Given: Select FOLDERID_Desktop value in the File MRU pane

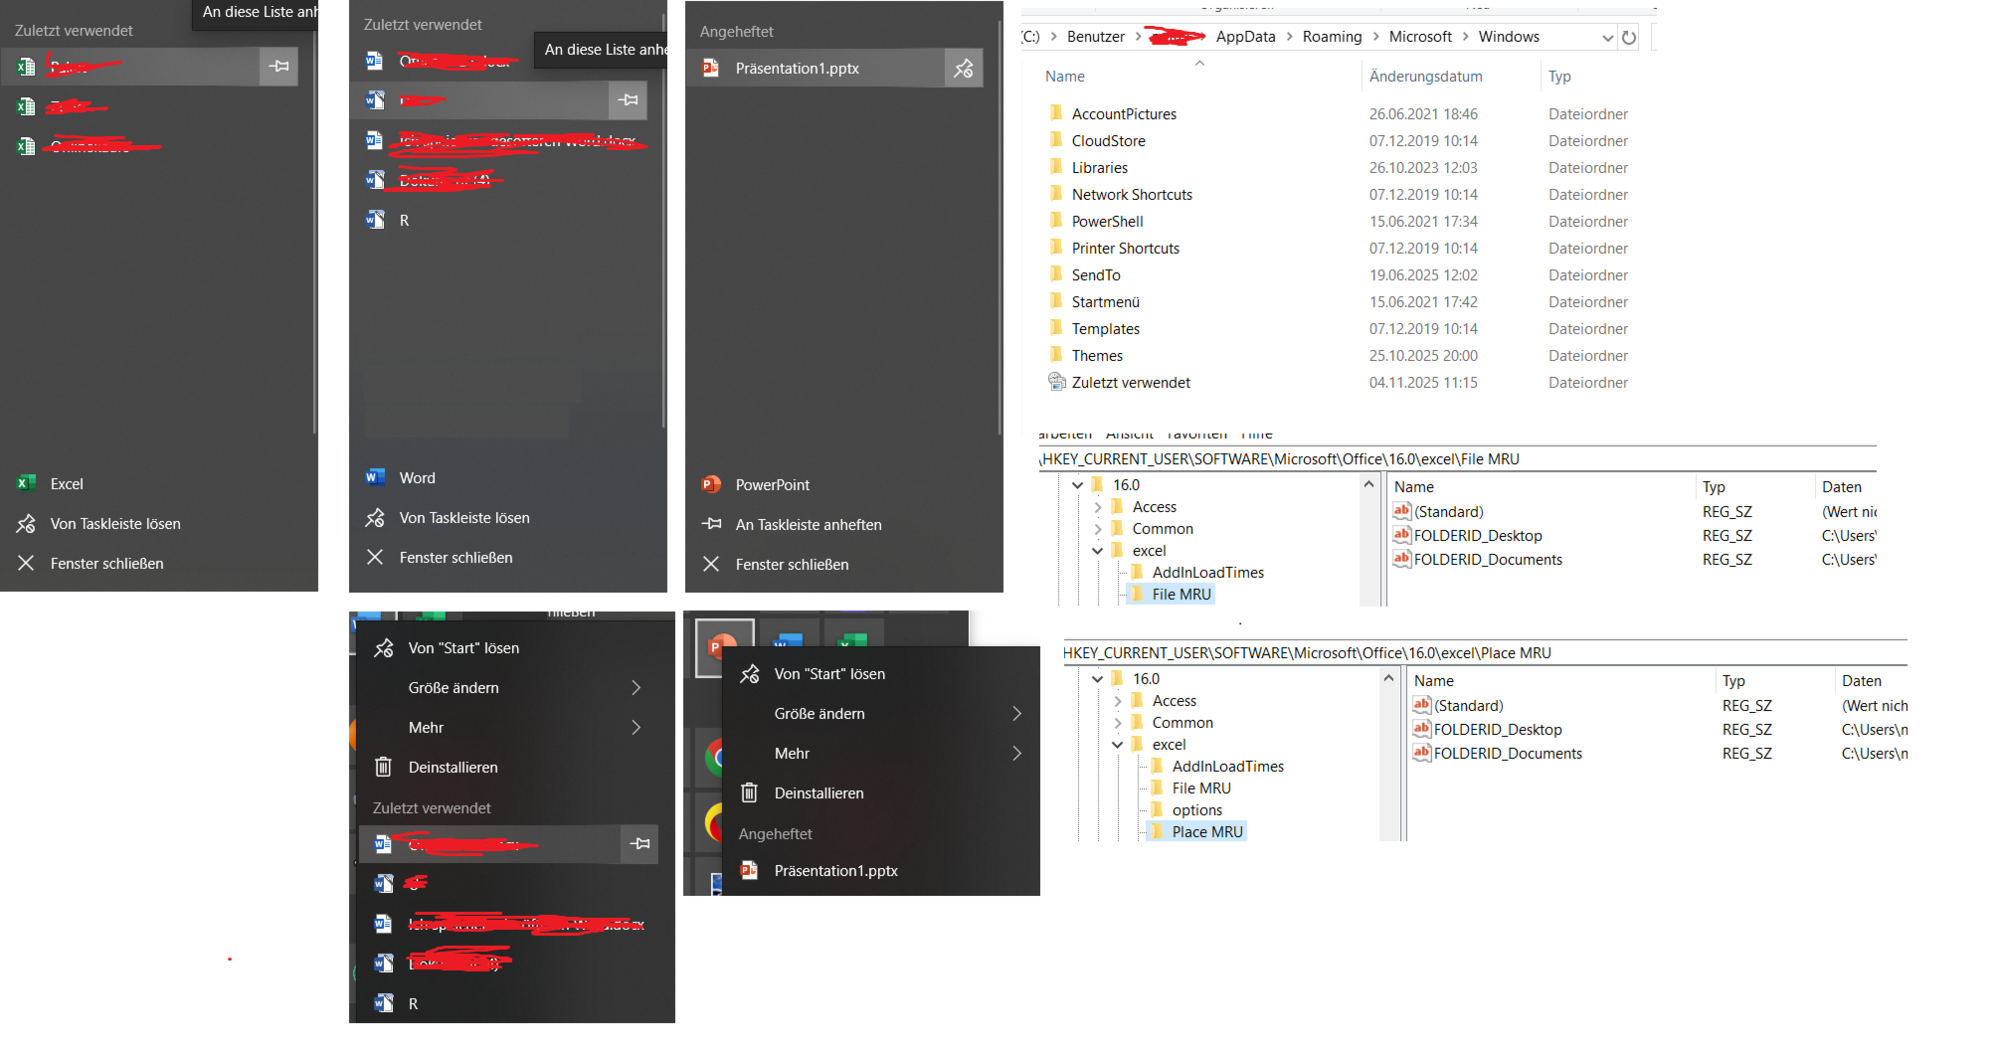Looking at the screenshot, I should click(x=1477, y=536).
